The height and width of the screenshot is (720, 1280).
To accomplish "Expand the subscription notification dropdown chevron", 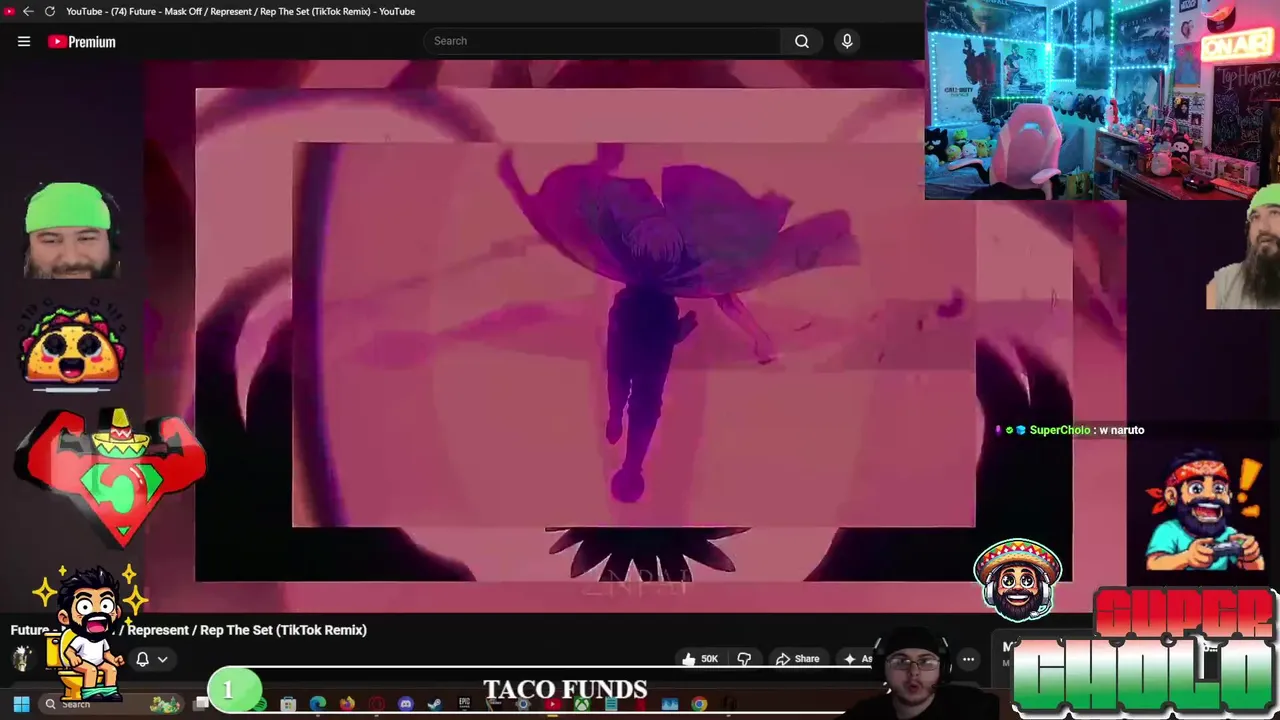I will pos(162,660).
